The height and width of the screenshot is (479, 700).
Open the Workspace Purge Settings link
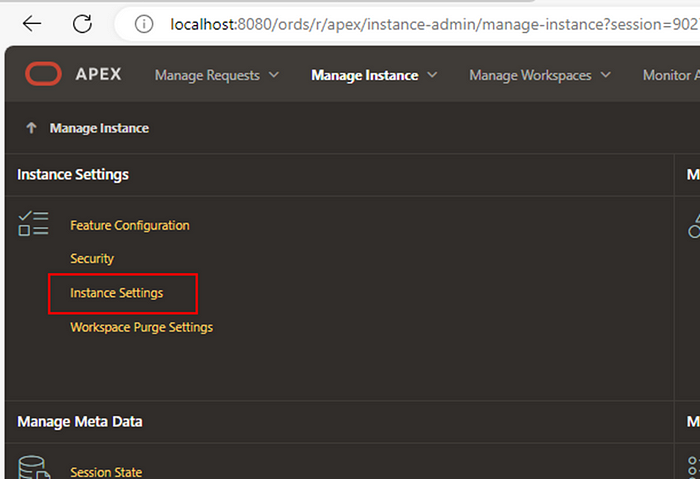pos(142,327)
